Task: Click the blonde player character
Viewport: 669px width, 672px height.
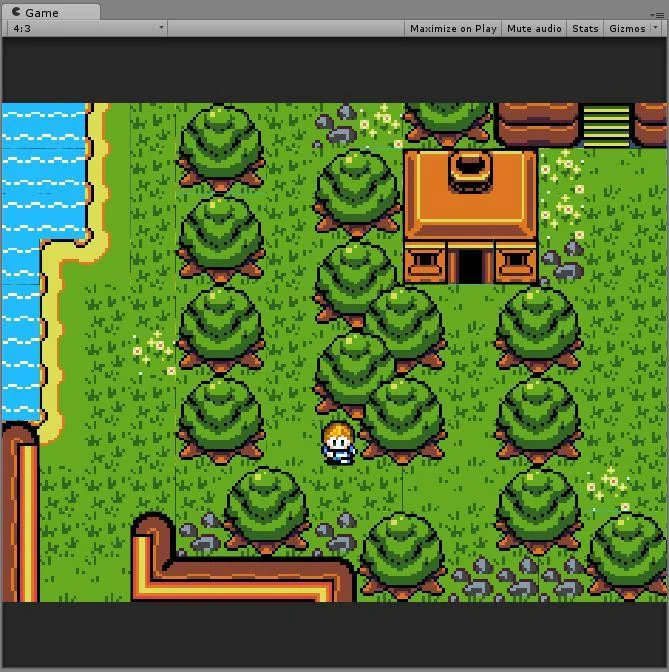Action: (x=339, y=443)
